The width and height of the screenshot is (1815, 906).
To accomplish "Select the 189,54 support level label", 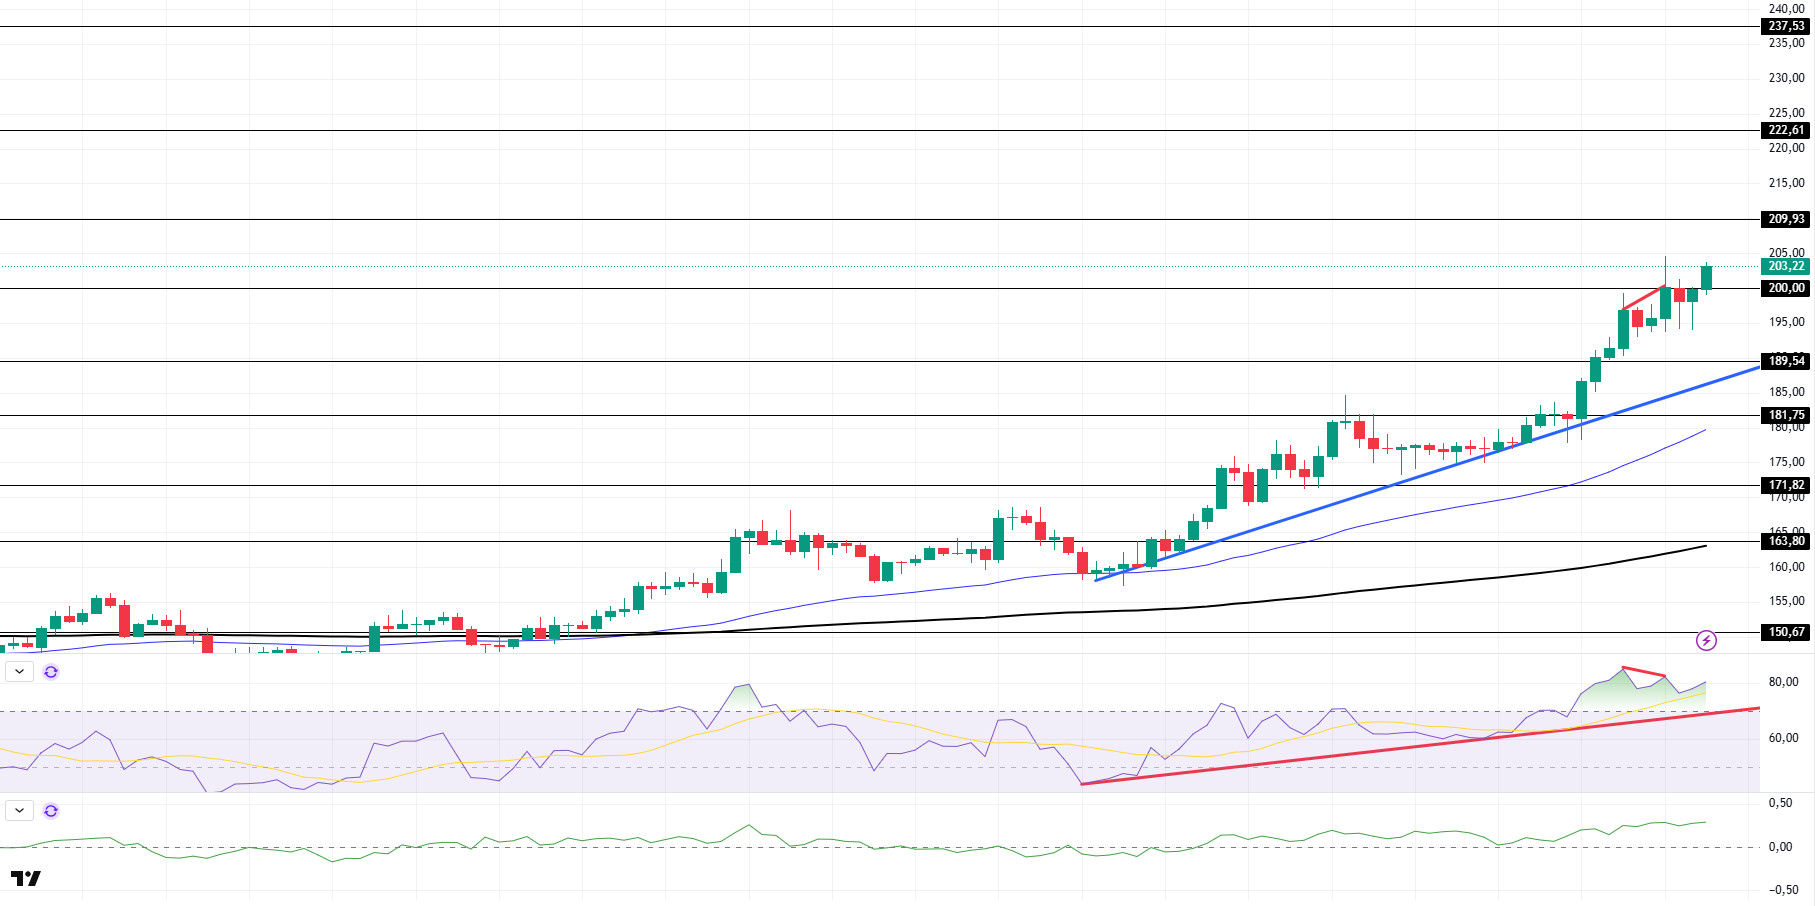I will 1786,361.
